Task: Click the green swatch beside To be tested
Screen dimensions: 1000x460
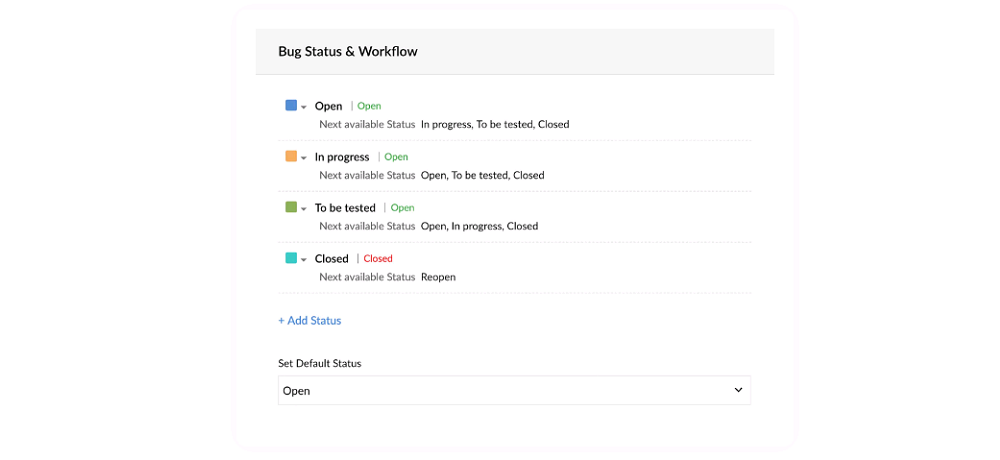Action: [291, 207]
